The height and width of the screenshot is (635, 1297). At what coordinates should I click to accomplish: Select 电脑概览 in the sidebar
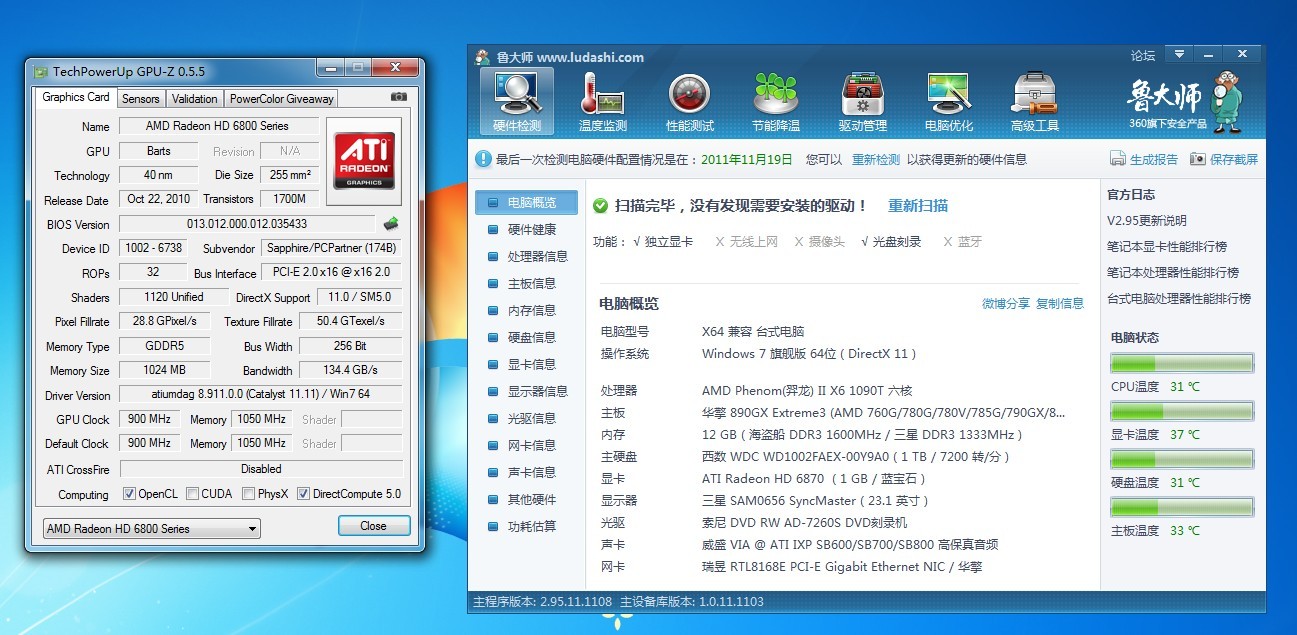click(x=527, y=202)
